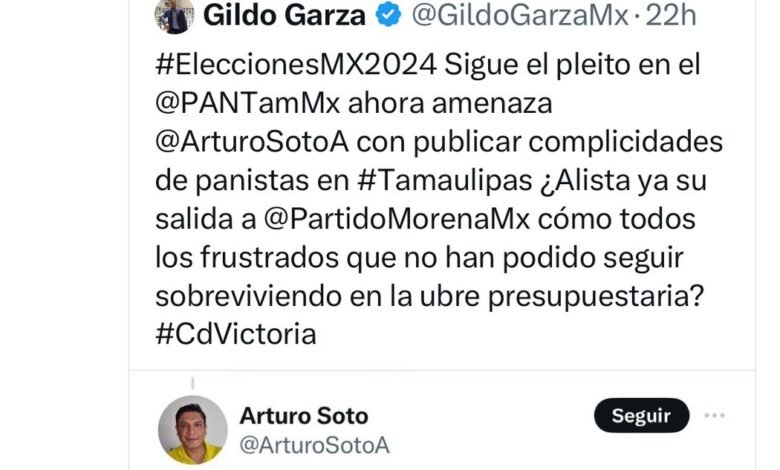Open the three-dot more options menu
780x470 pixels.
point(714,415)
